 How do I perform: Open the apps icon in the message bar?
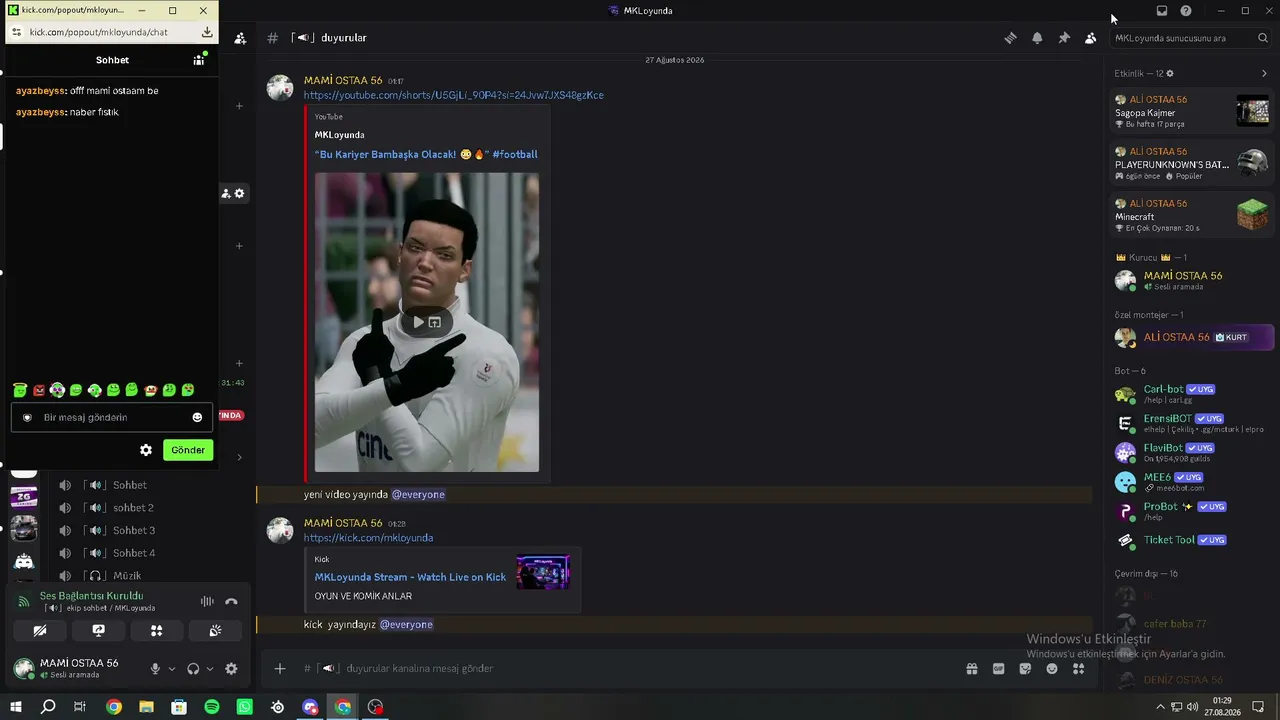pos(1078,669)
